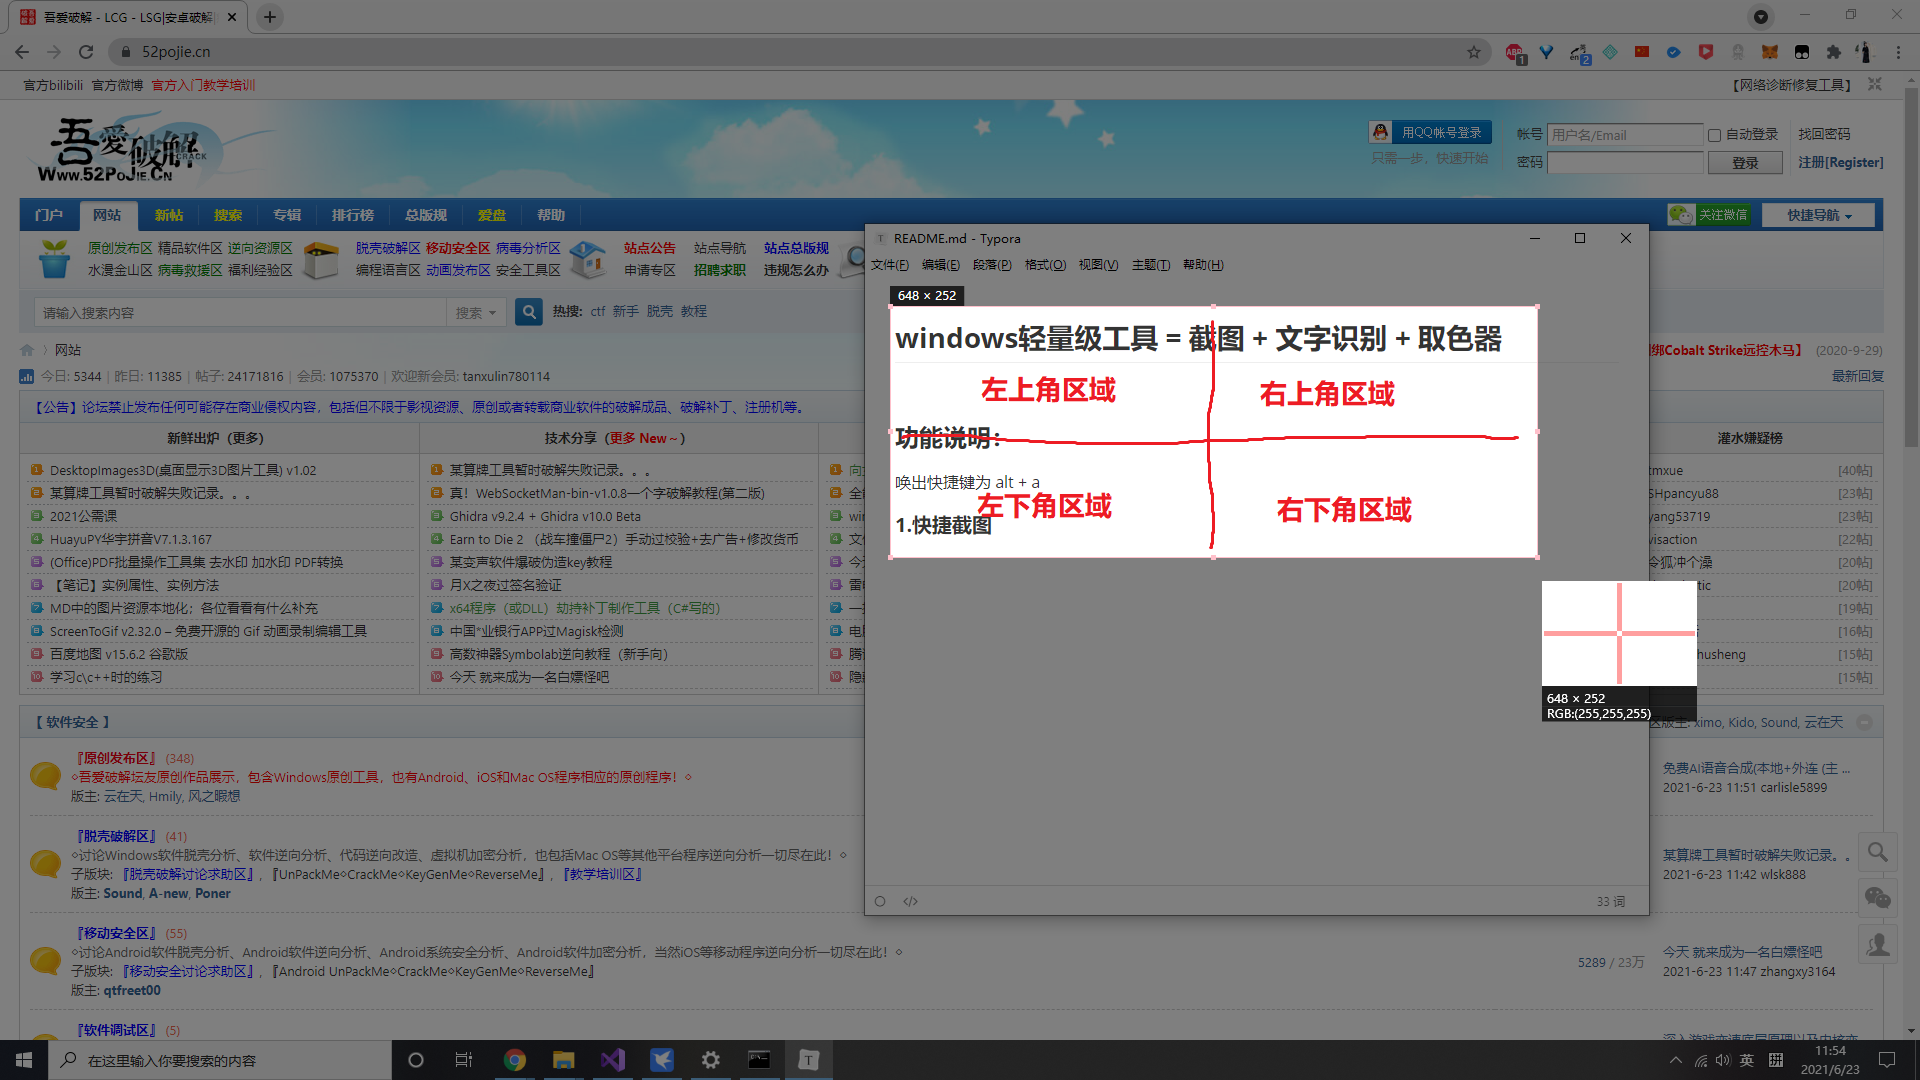Reload the page in Chrome
Image resolution: width=1920 pixels, height=1080 pixels.
click(x=86, y=52)
